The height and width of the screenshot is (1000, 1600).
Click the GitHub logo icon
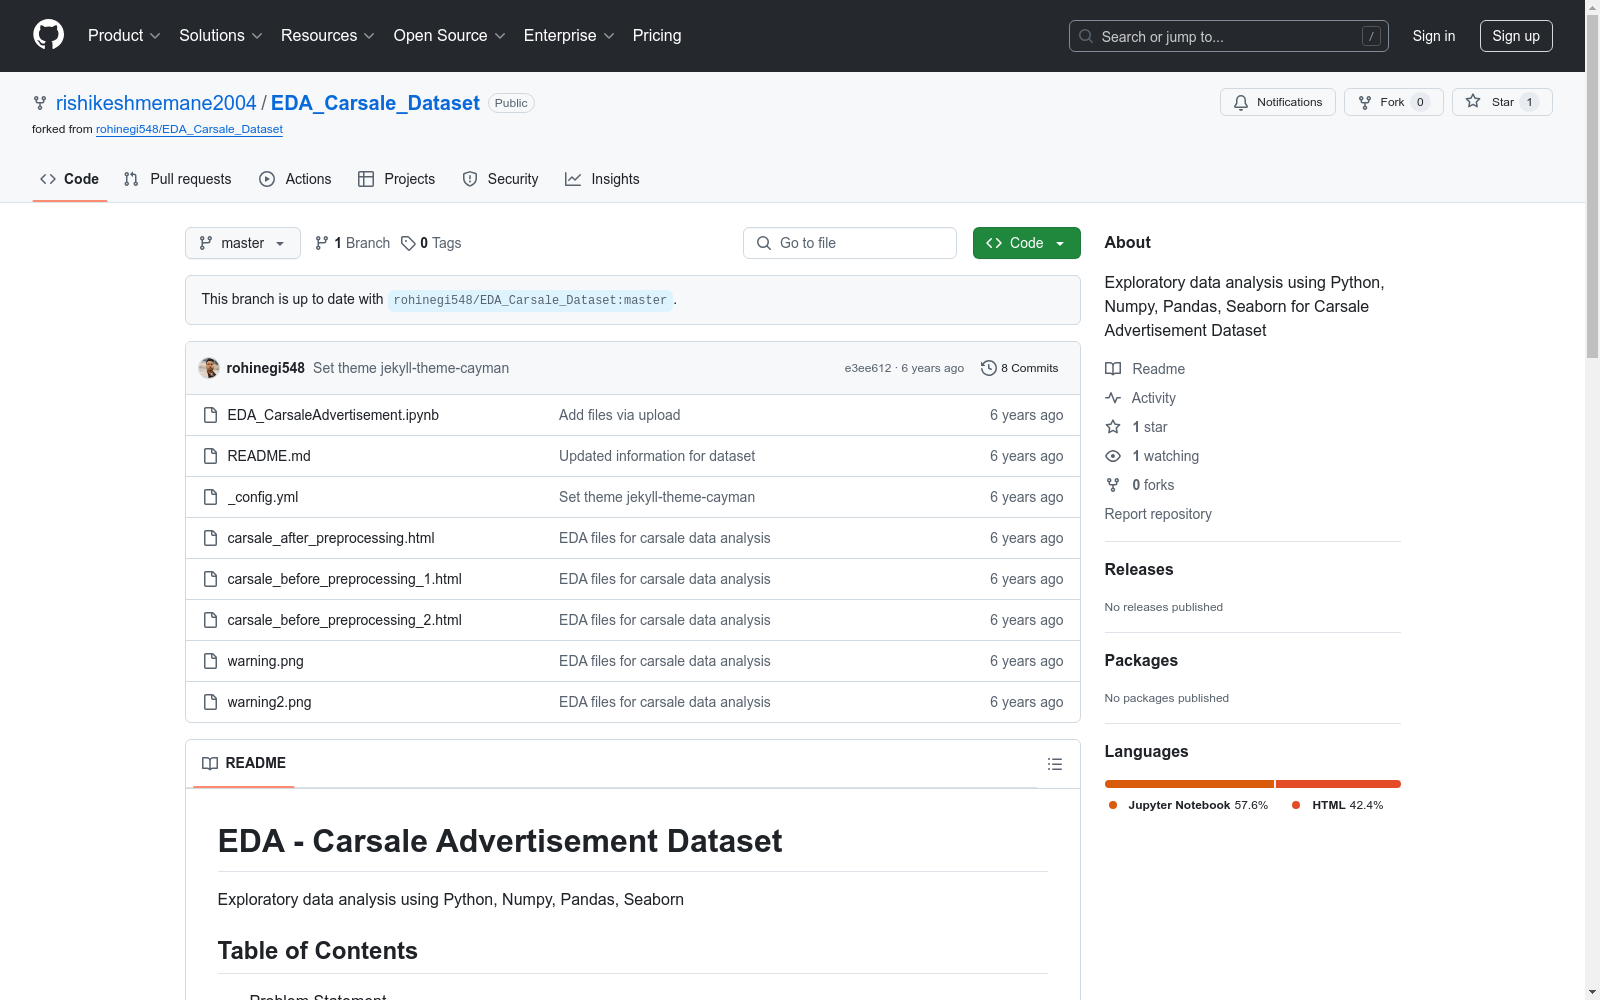[x=48, y=35]
